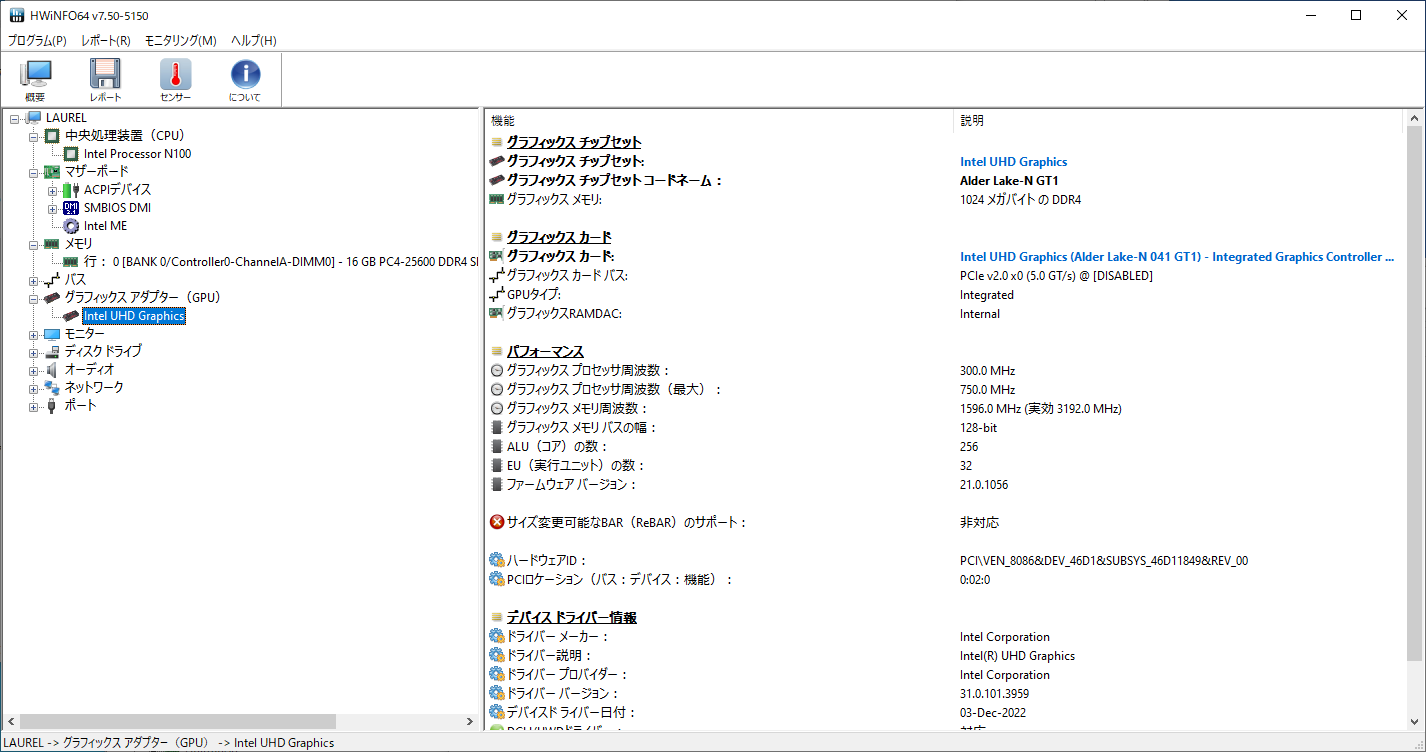Screen dimensions: 1426x752
Task: Collapse the メモリ branch
Action: pyautogui.click(x=34, y=244)
